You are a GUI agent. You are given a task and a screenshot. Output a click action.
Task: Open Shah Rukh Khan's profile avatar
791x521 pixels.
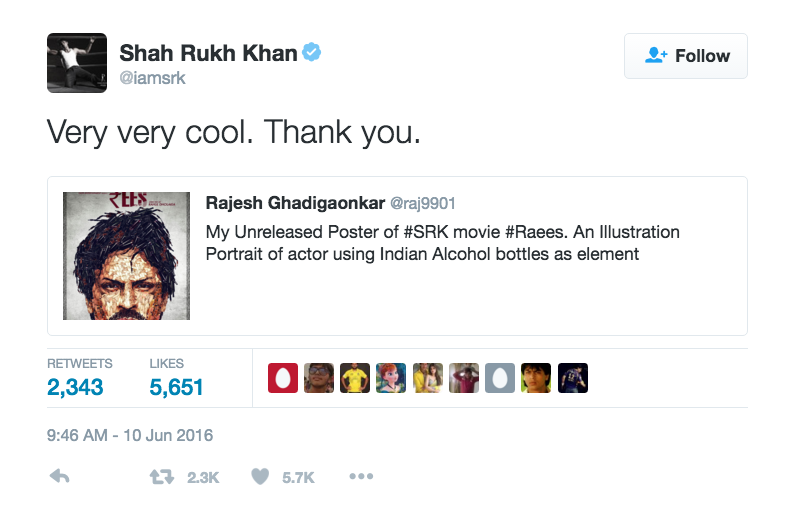click(x=77, y=63)
